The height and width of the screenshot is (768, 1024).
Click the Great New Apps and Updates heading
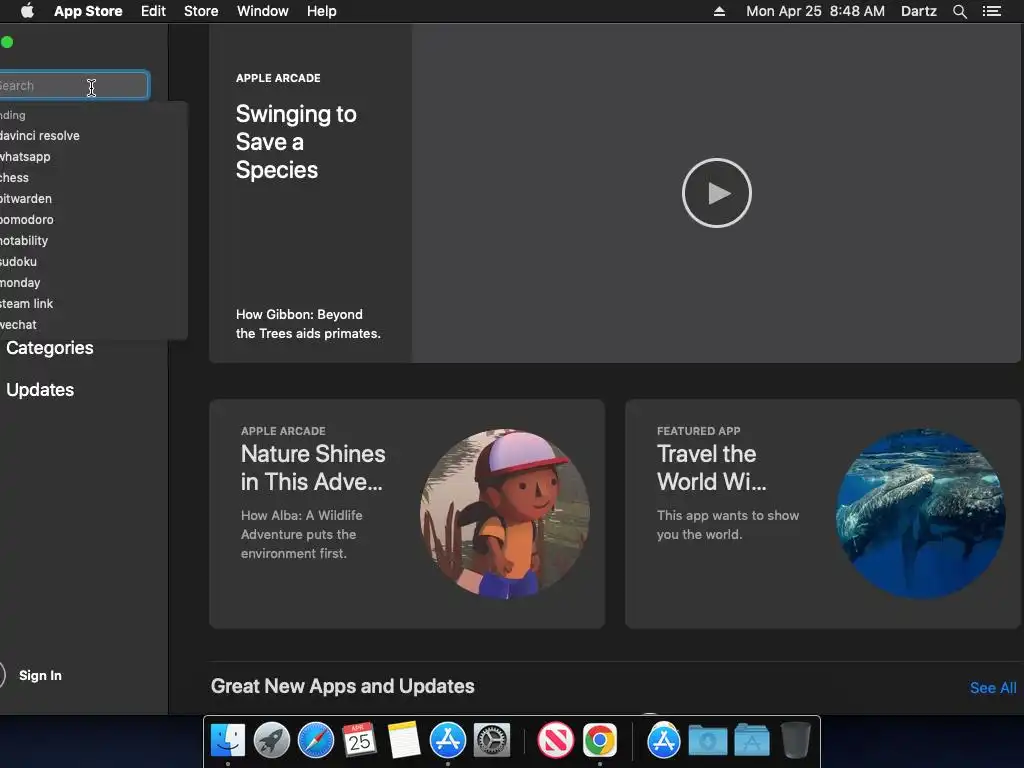342,686
